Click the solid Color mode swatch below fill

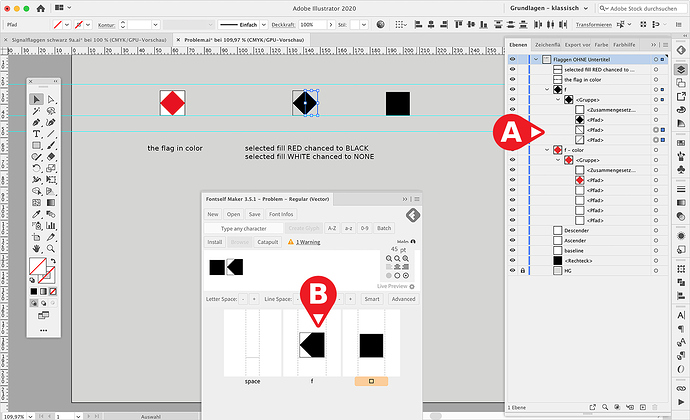(x=34, y=291)
